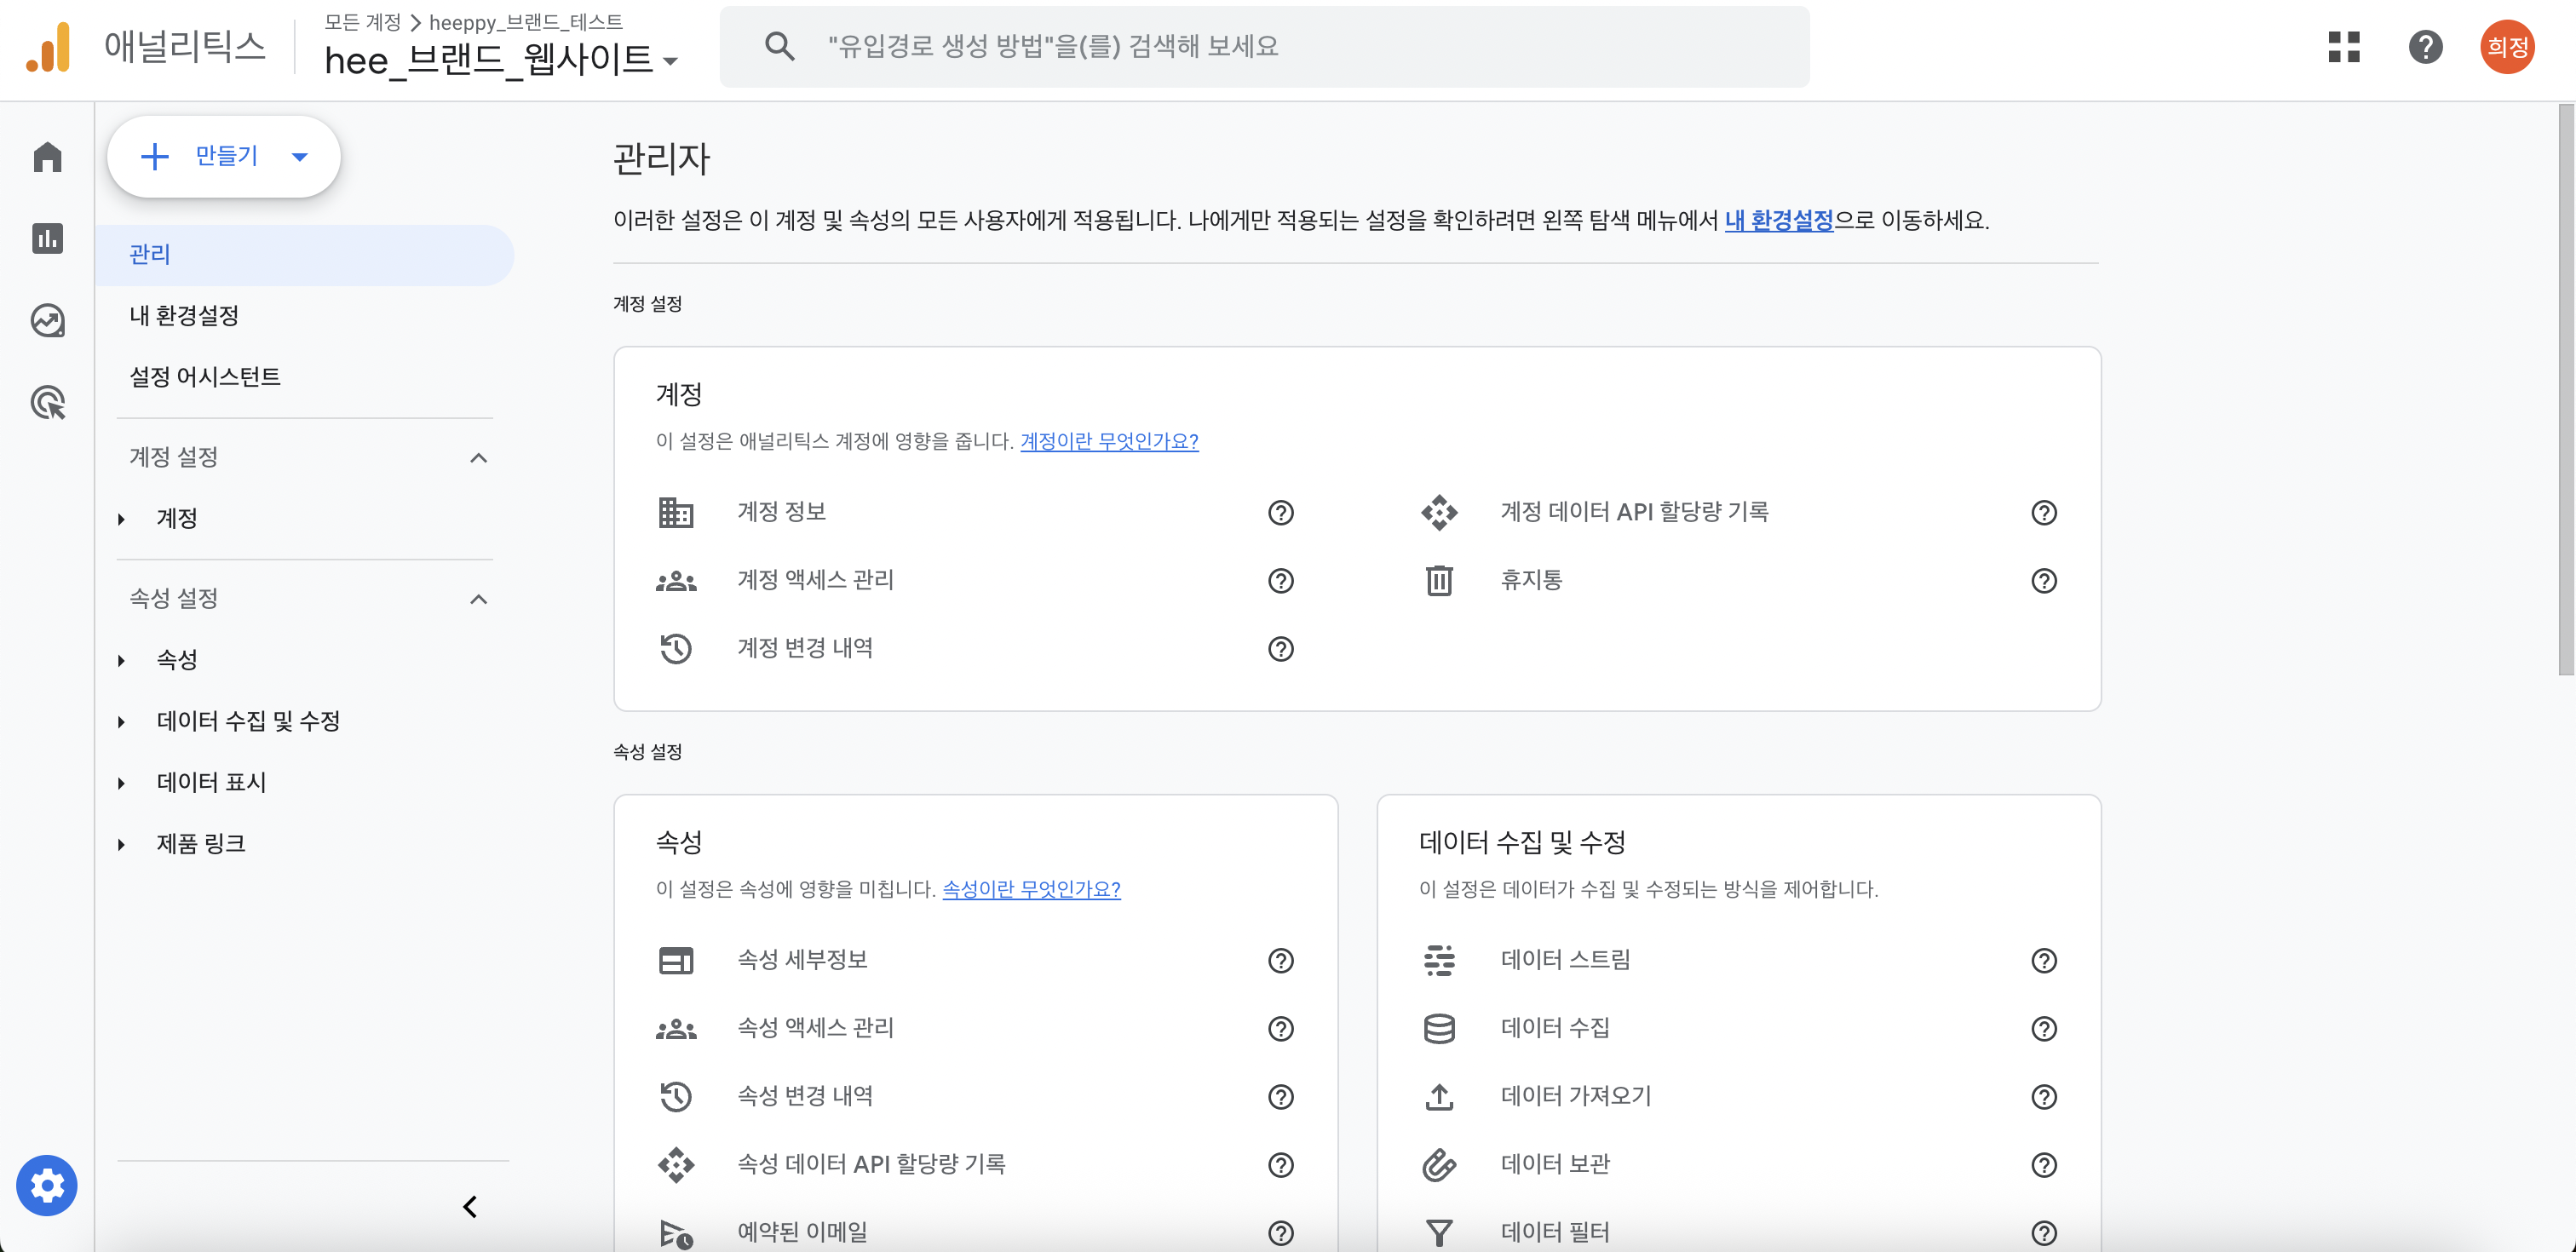
Task: Expand the 데이터 수집 및 수정 tree item
Action: pos(122,721)
